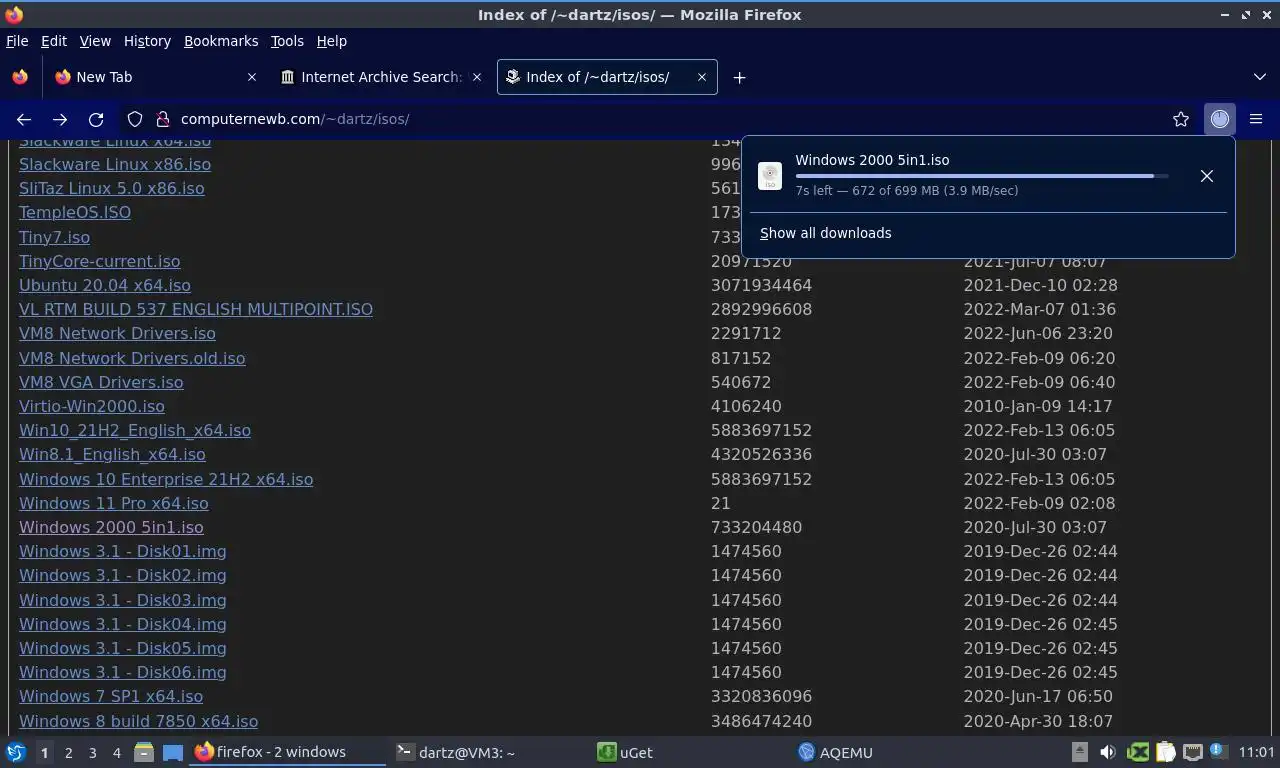Click the uGet tray icon
This screenshot has width=1280, height=768.
coord(1138,752)
